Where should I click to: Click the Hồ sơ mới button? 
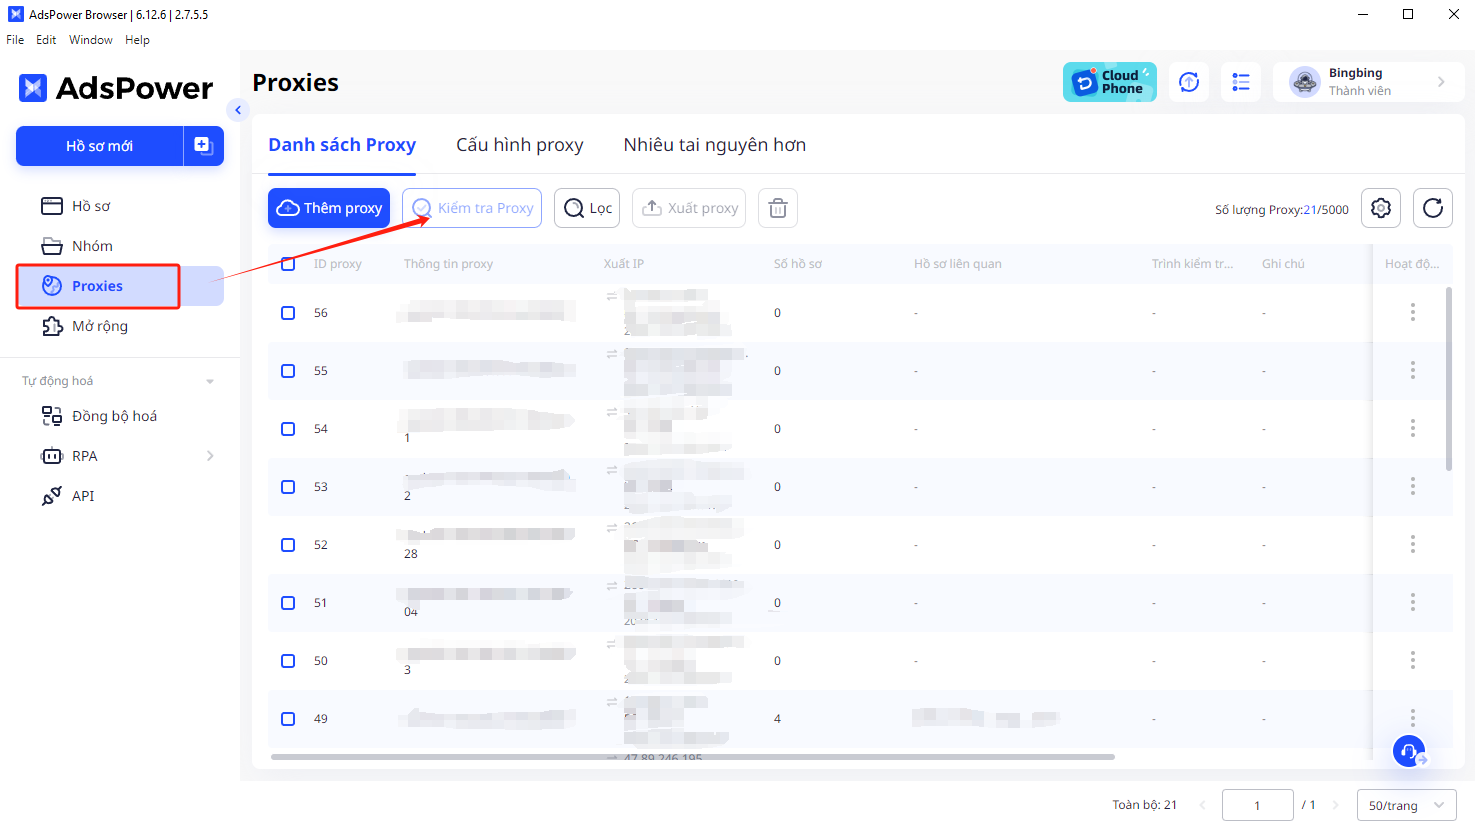99,146
